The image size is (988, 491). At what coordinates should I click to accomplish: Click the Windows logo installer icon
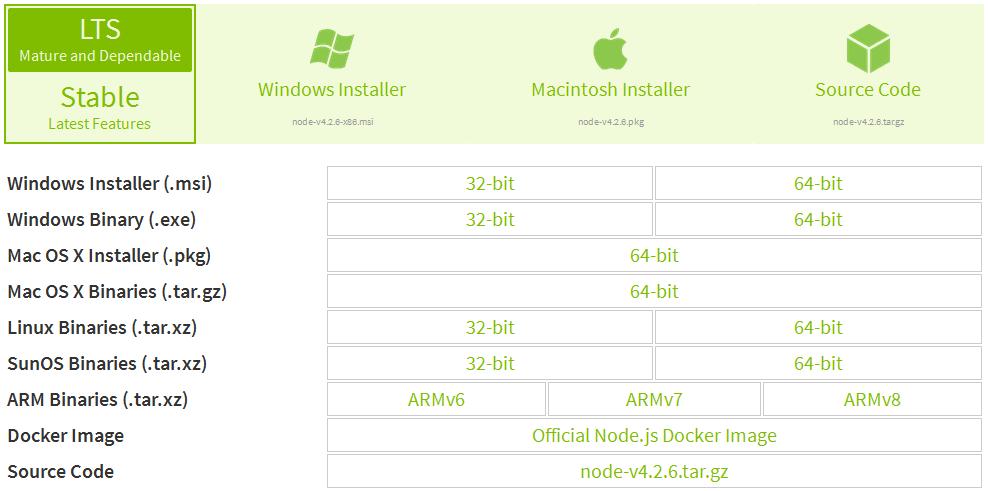coord(332,49)
